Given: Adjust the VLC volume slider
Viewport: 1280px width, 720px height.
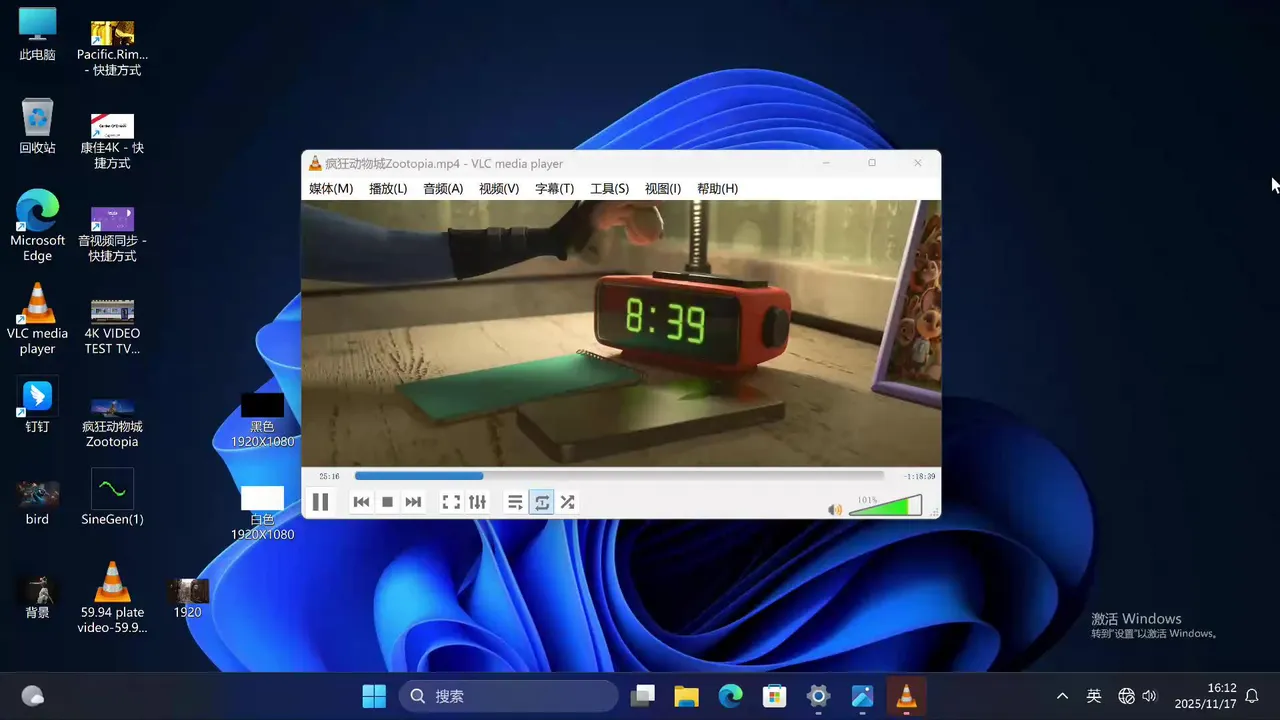Looking at the screenshot, I should pos(885,506).
